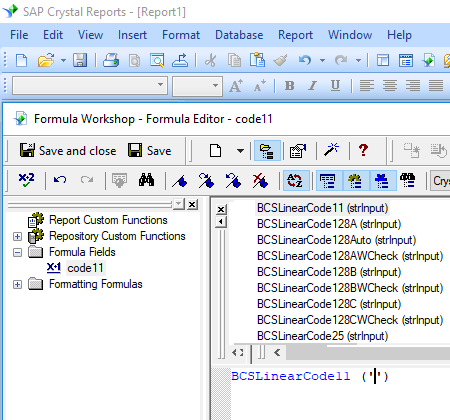450x420 pixels.
Task: Open the font name dropdown
Action: [x=160, y=85]
